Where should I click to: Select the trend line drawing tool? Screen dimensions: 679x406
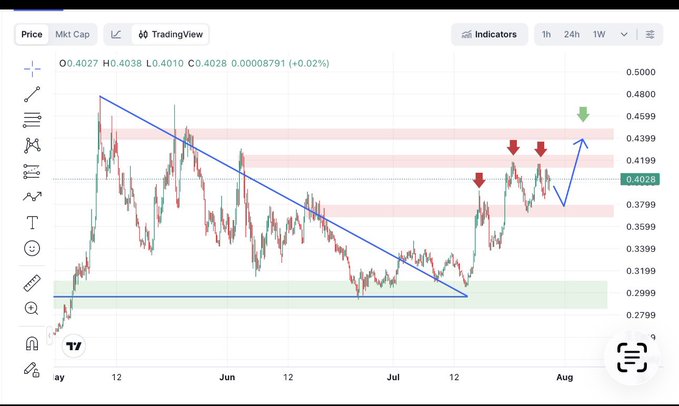pyautogui.click(x=32, y=94)
